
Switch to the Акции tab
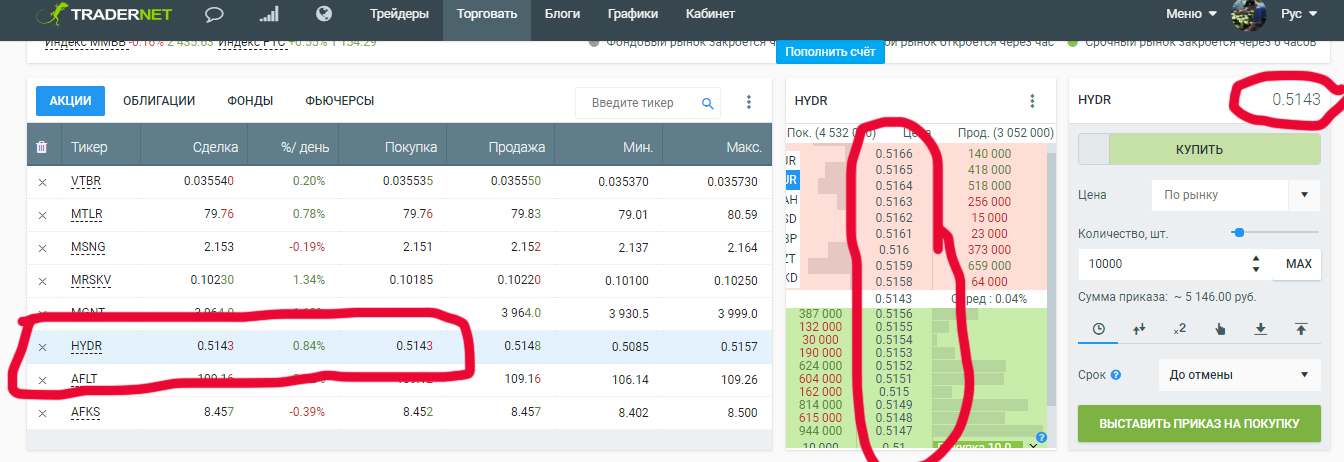click(x=71, y=101)
